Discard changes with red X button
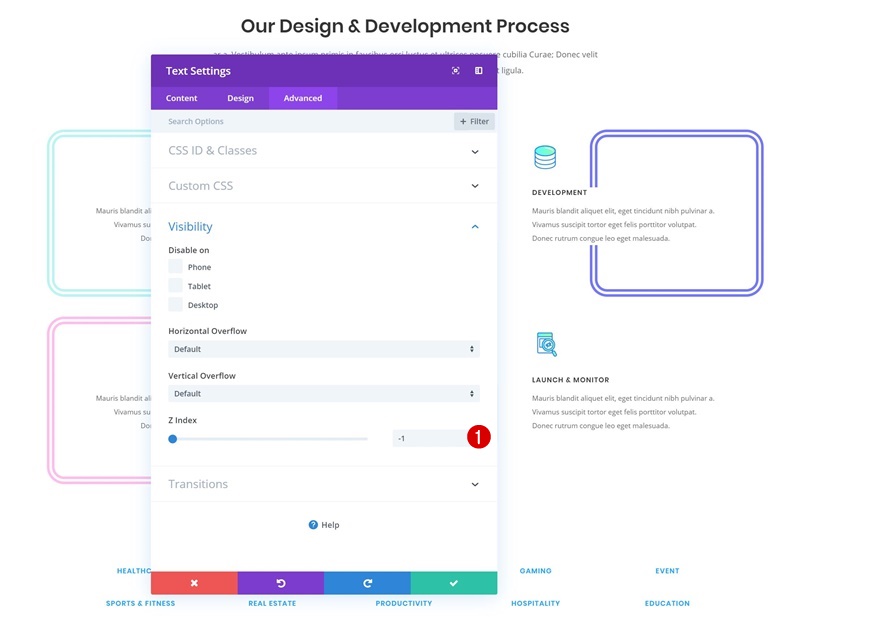The height and width of the screenshot is (634, 880). click(194, 583)
